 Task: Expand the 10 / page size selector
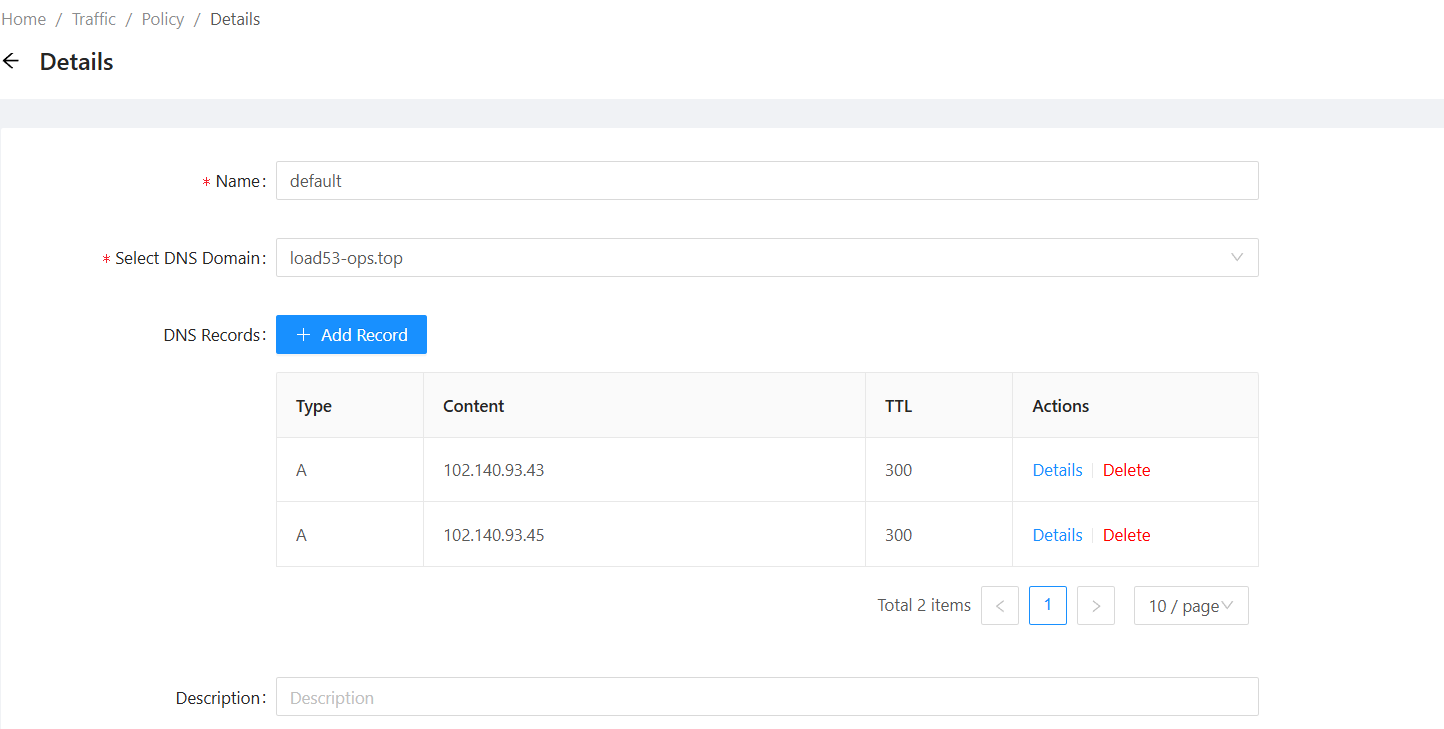(1190, 606)
